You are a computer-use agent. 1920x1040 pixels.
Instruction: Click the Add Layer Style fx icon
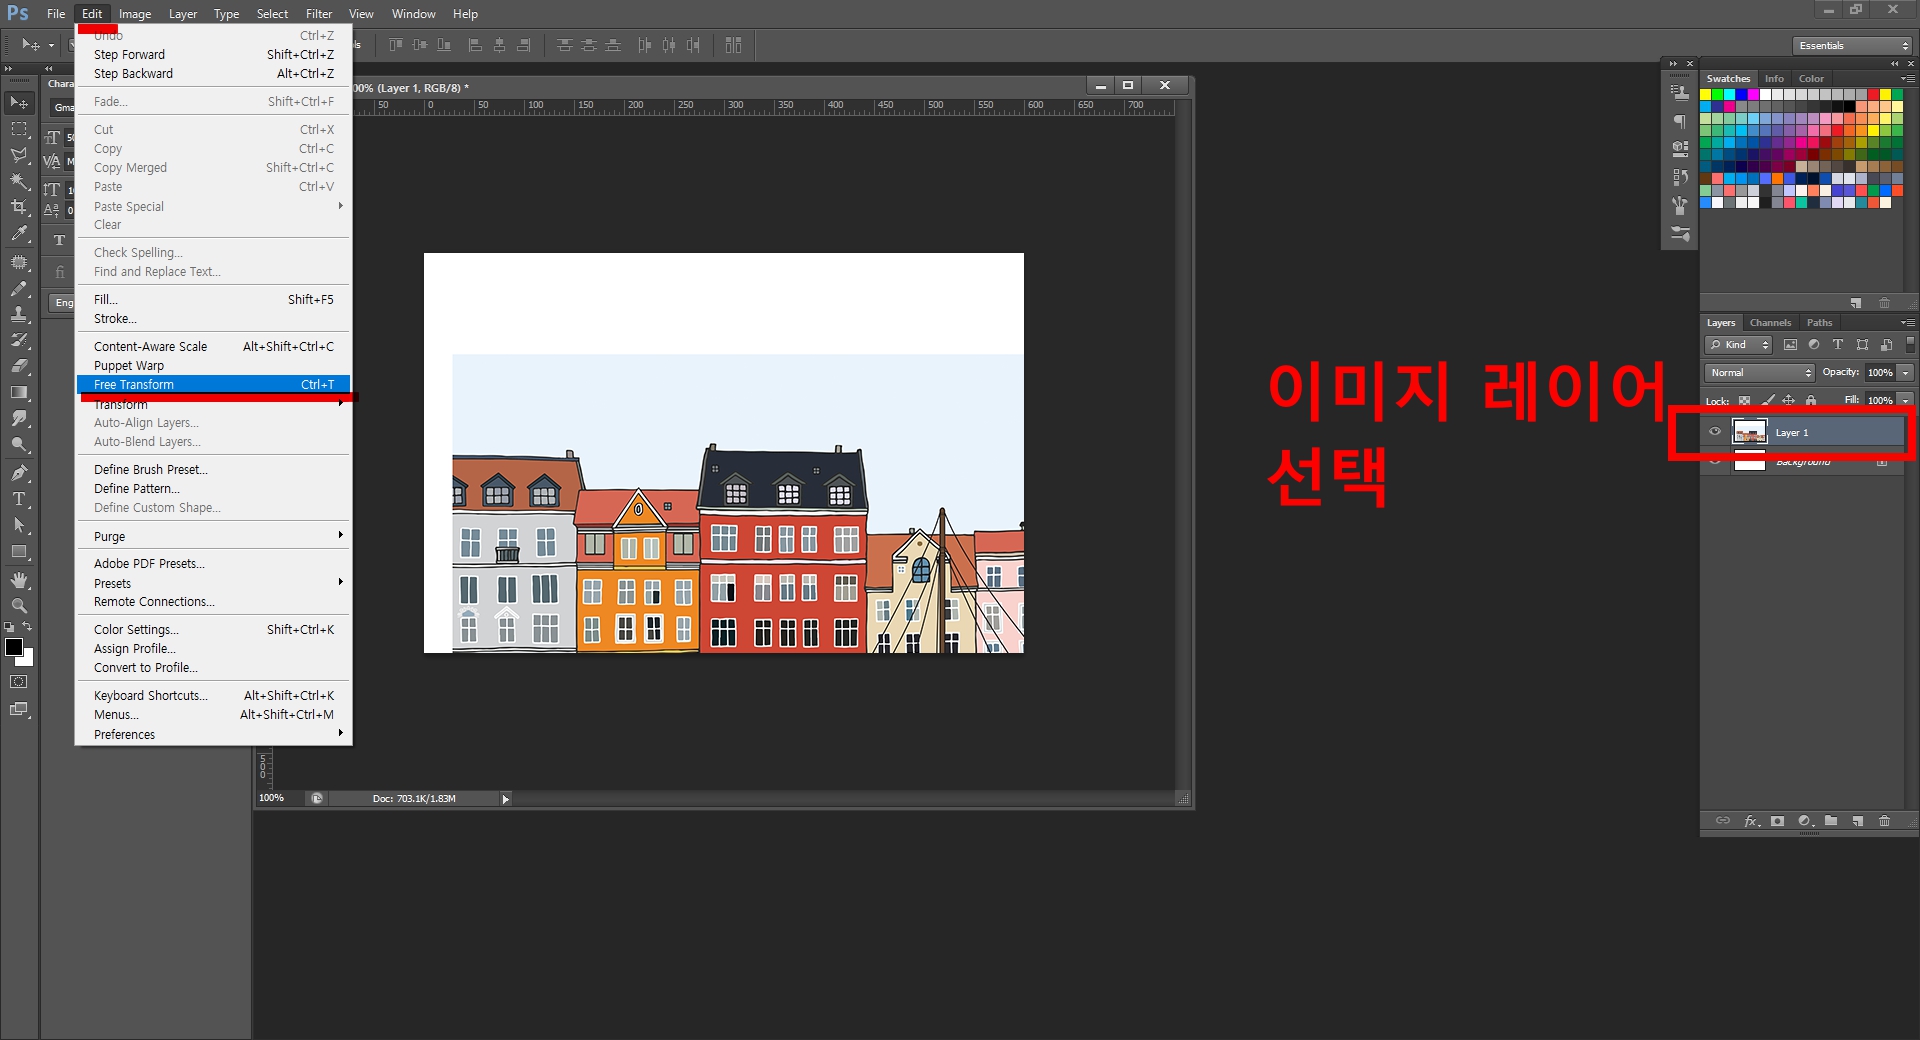click(1751, 821)
